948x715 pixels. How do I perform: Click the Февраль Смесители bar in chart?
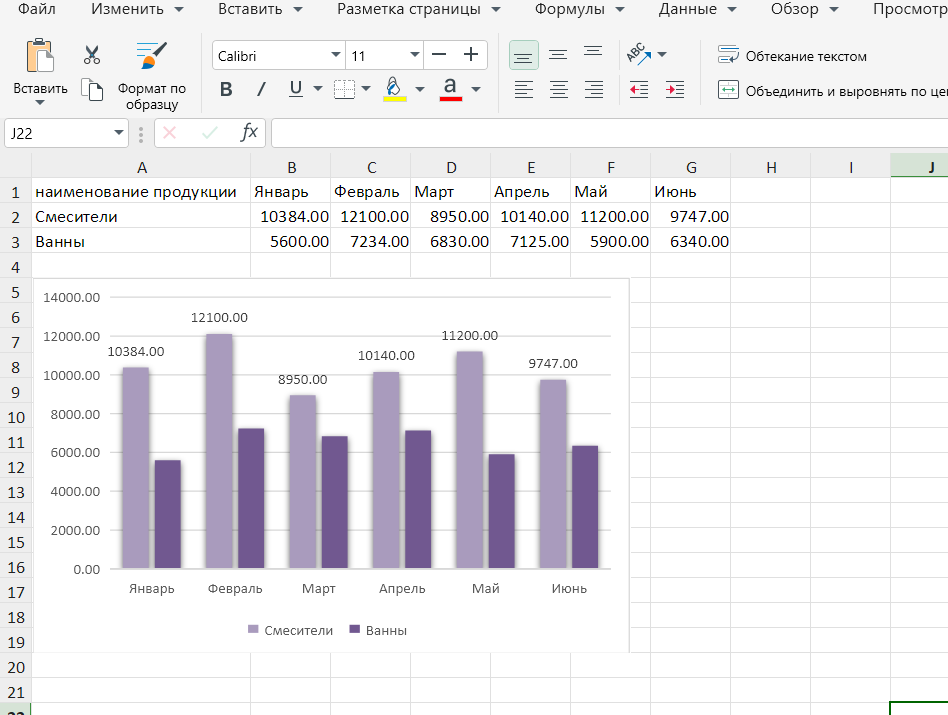219,451
